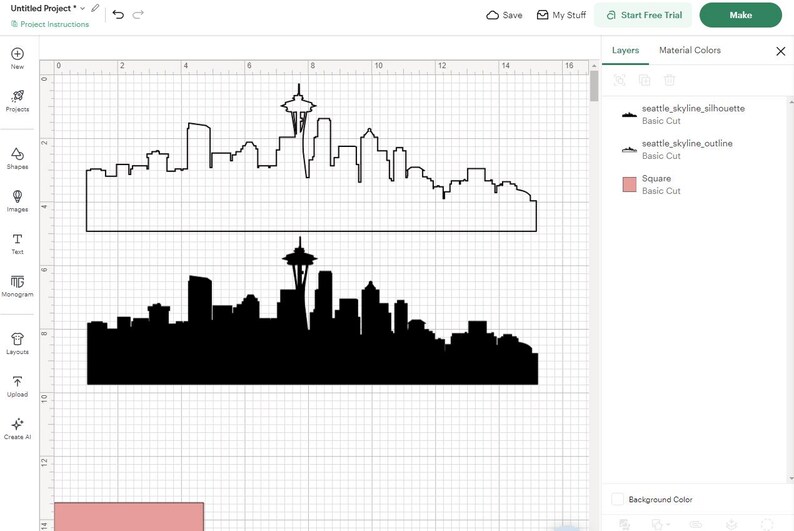Select the Text tool
The width and height of the screenshot is (794, 531).
[17, 243]
